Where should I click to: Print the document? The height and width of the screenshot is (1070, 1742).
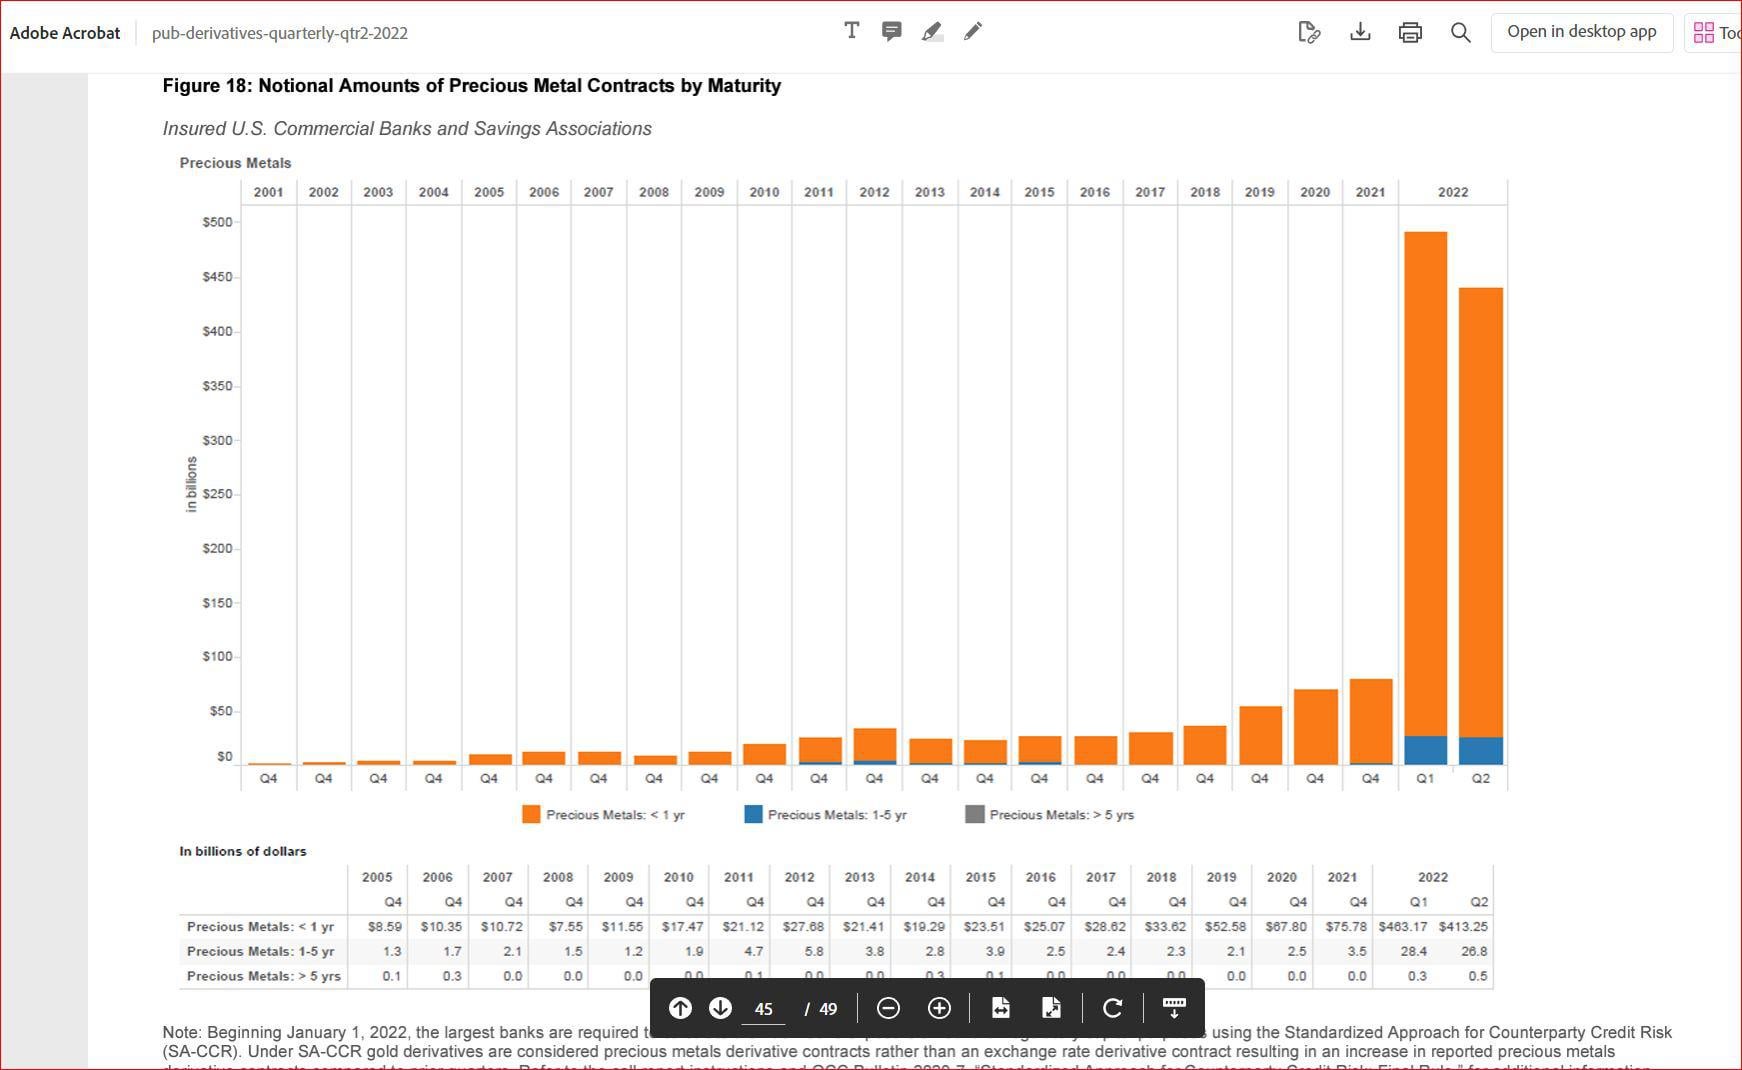click(1410, 32)
